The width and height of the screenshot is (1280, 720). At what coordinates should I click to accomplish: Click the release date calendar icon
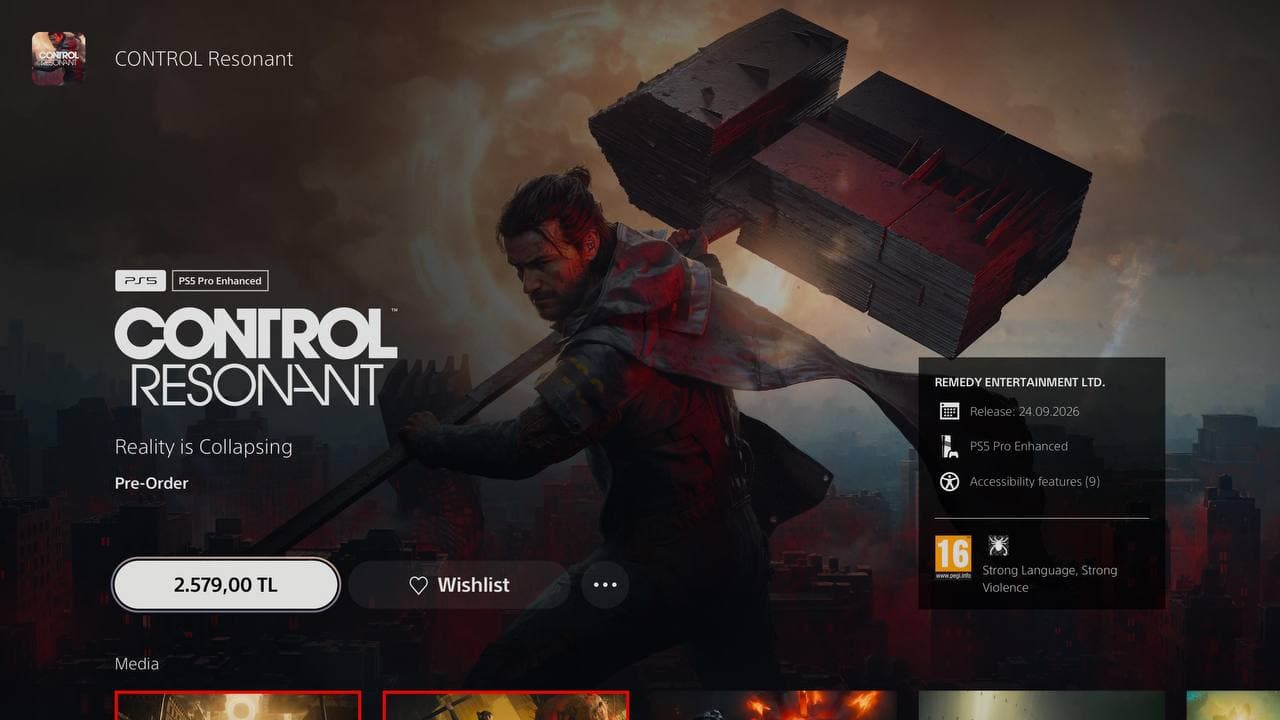tap(949, 411)
